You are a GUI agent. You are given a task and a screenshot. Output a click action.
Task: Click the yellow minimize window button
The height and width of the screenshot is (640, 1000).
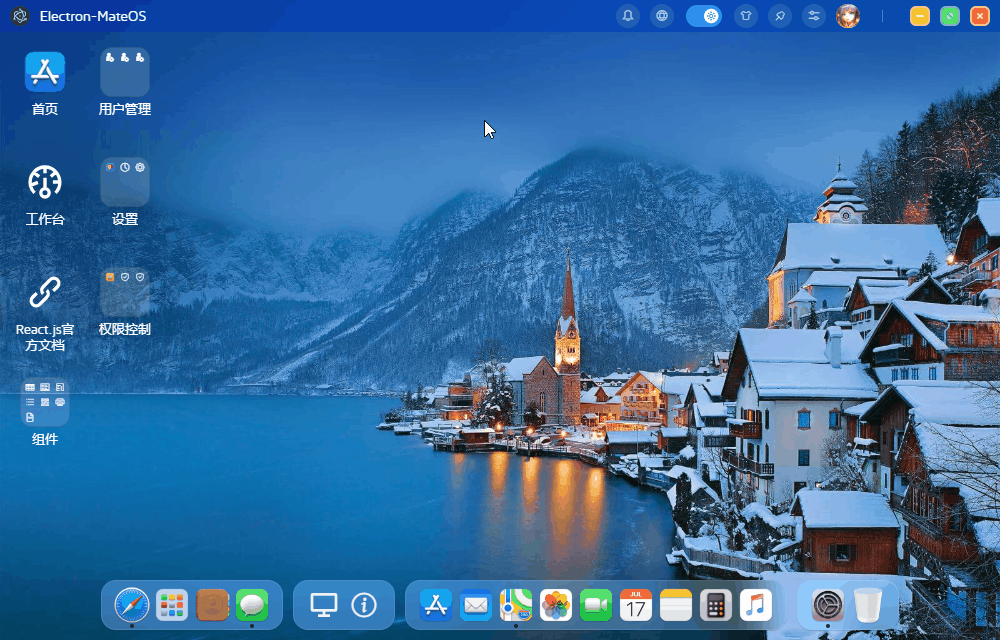tap(920, 16)
